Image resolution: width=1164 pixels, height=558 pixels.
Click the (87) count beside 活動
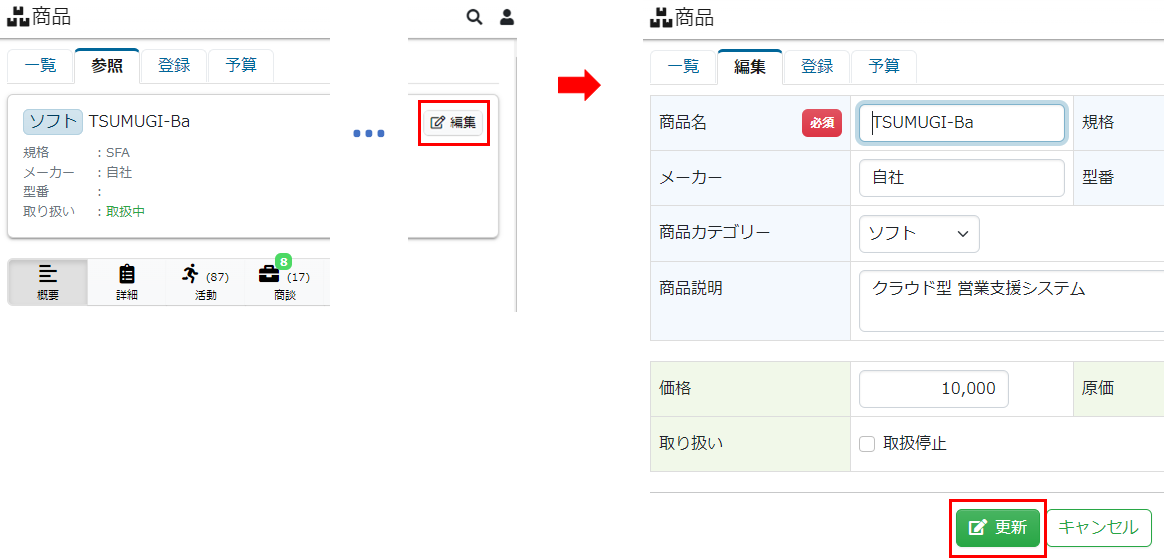click(217, 278)
